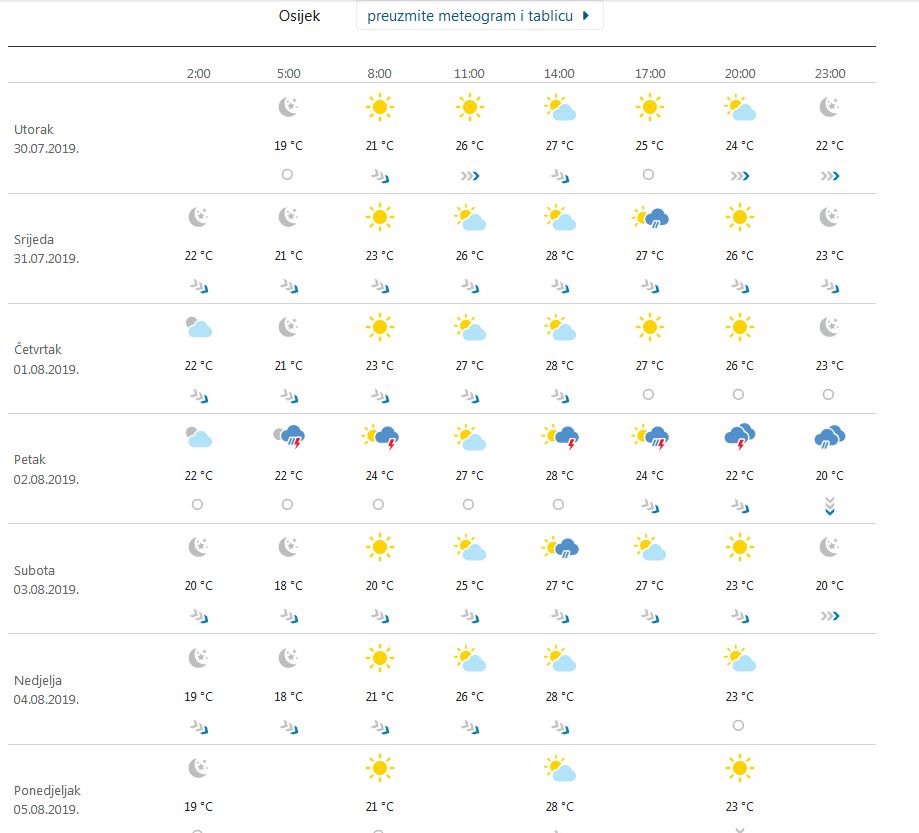This screenshot has height=833, width=919.
Task: Click the night thunderstorm icon for Petak 5:00
Action: point(288,437)
